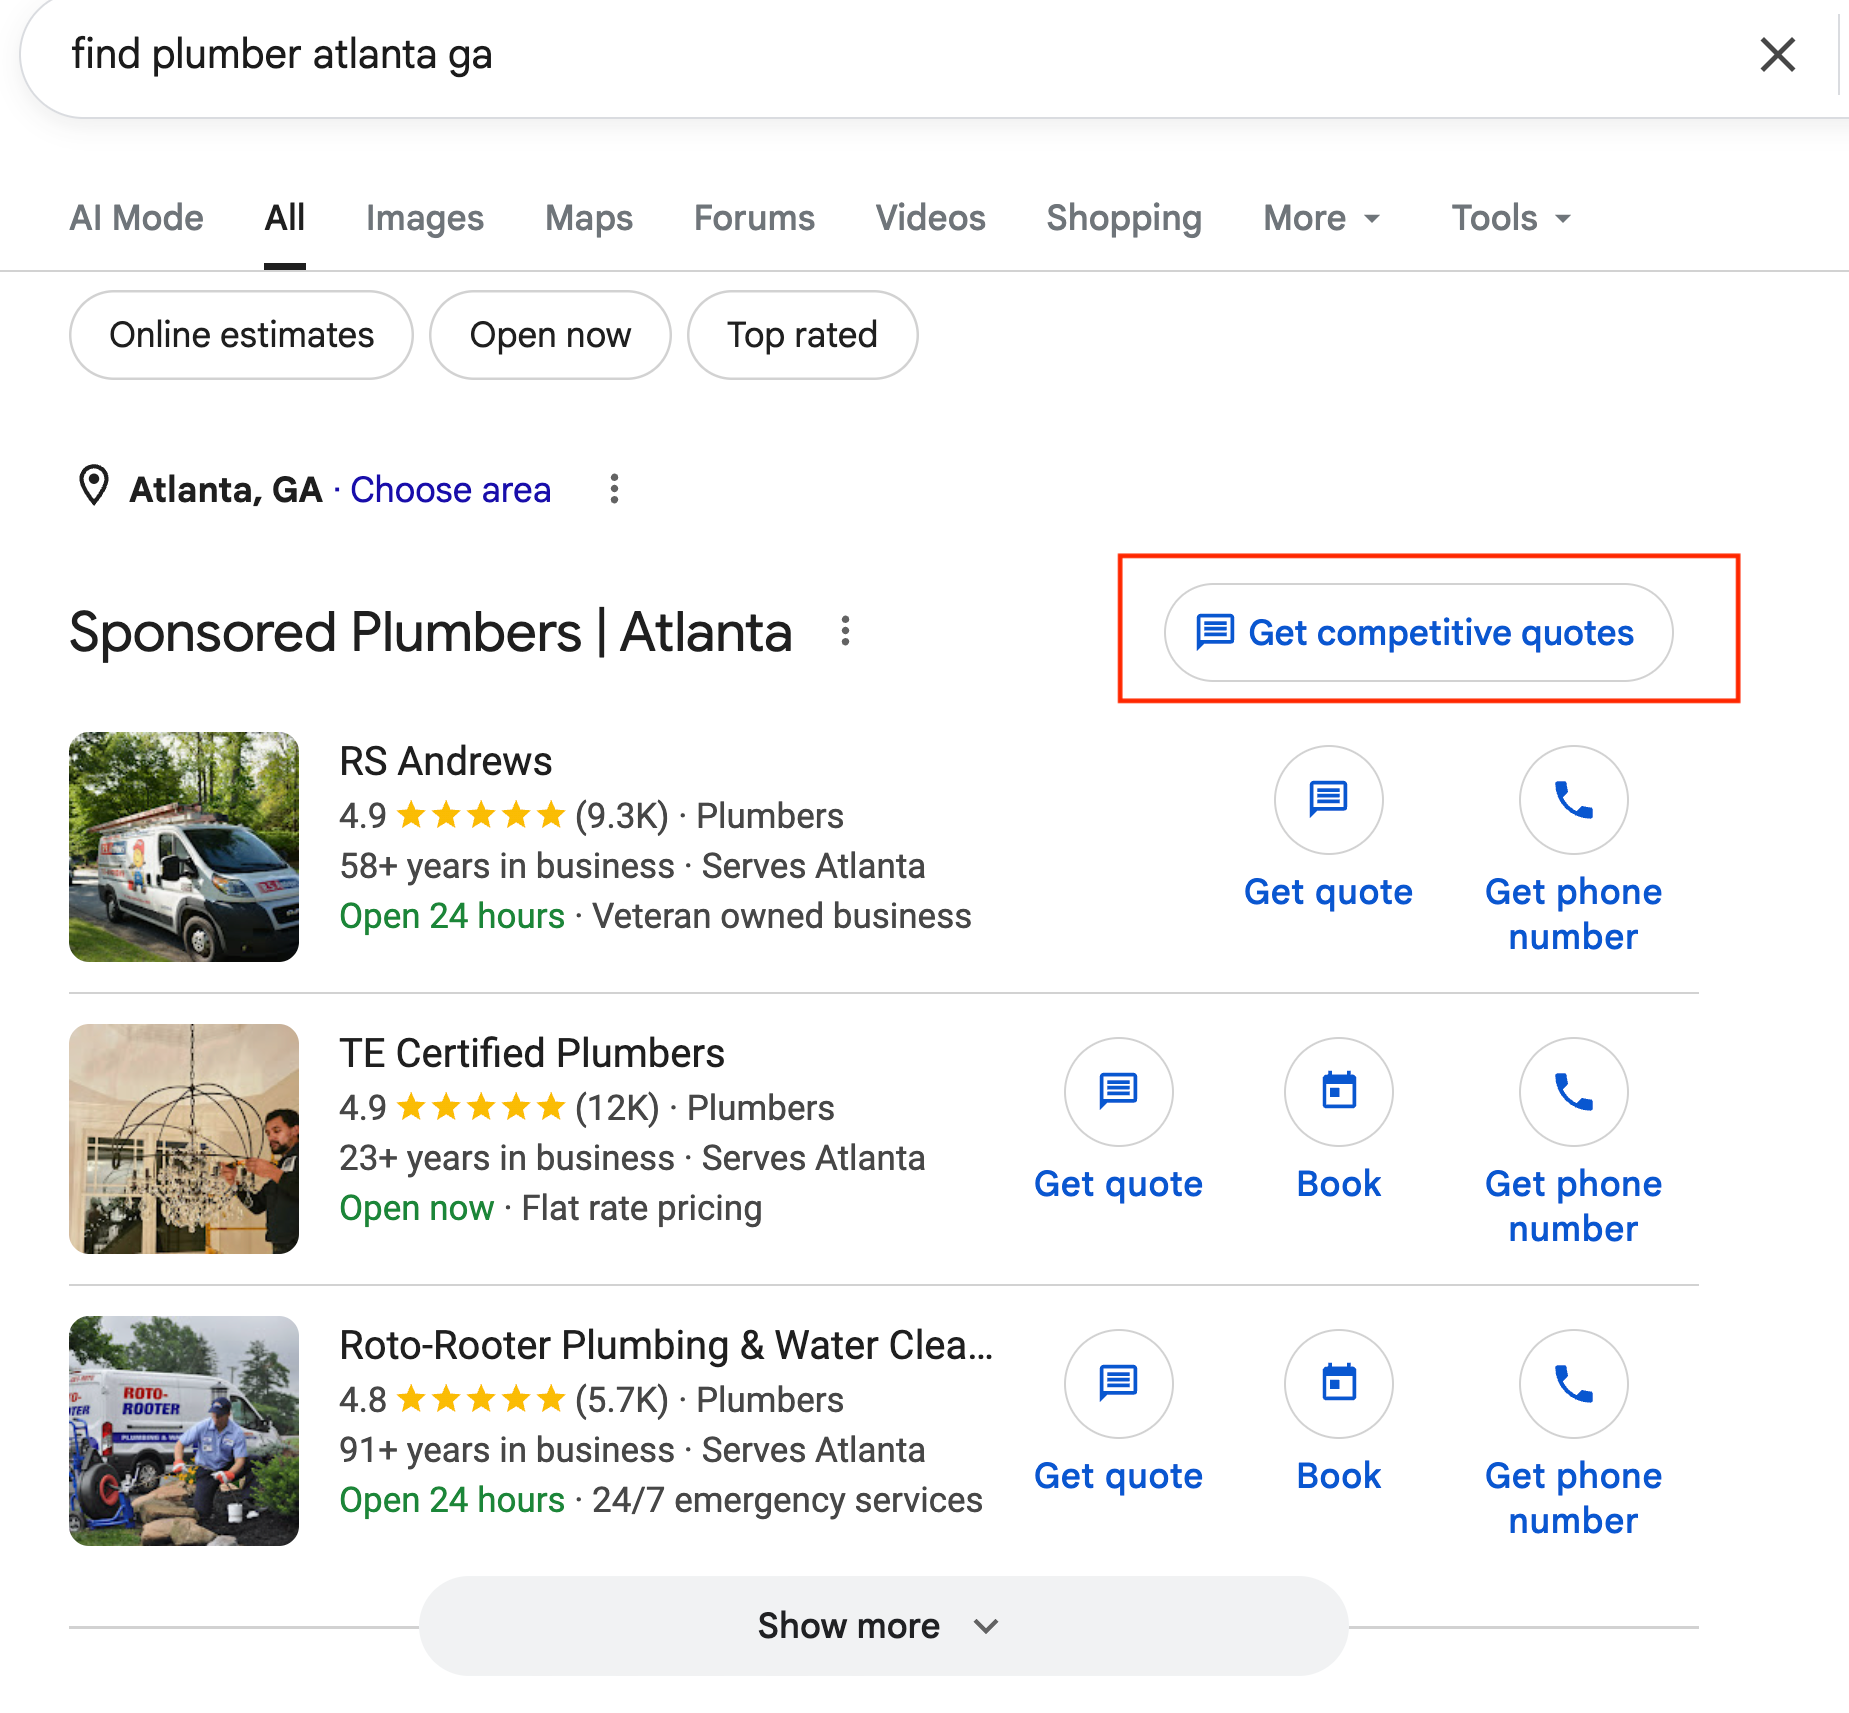Click the Book calendar icon for Roto-Rooter
The image size is (1849, 1713).
(1338, 1384)
